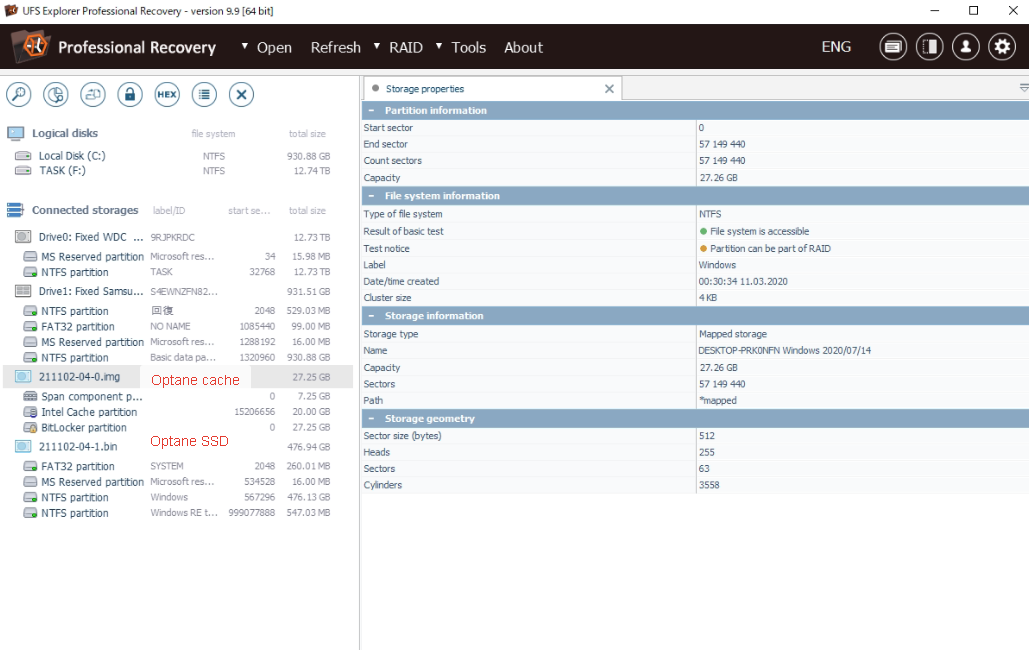Open the settings gear icon
The height and width of the screenshot is (650, 1029).
[x=1002, y=47]
